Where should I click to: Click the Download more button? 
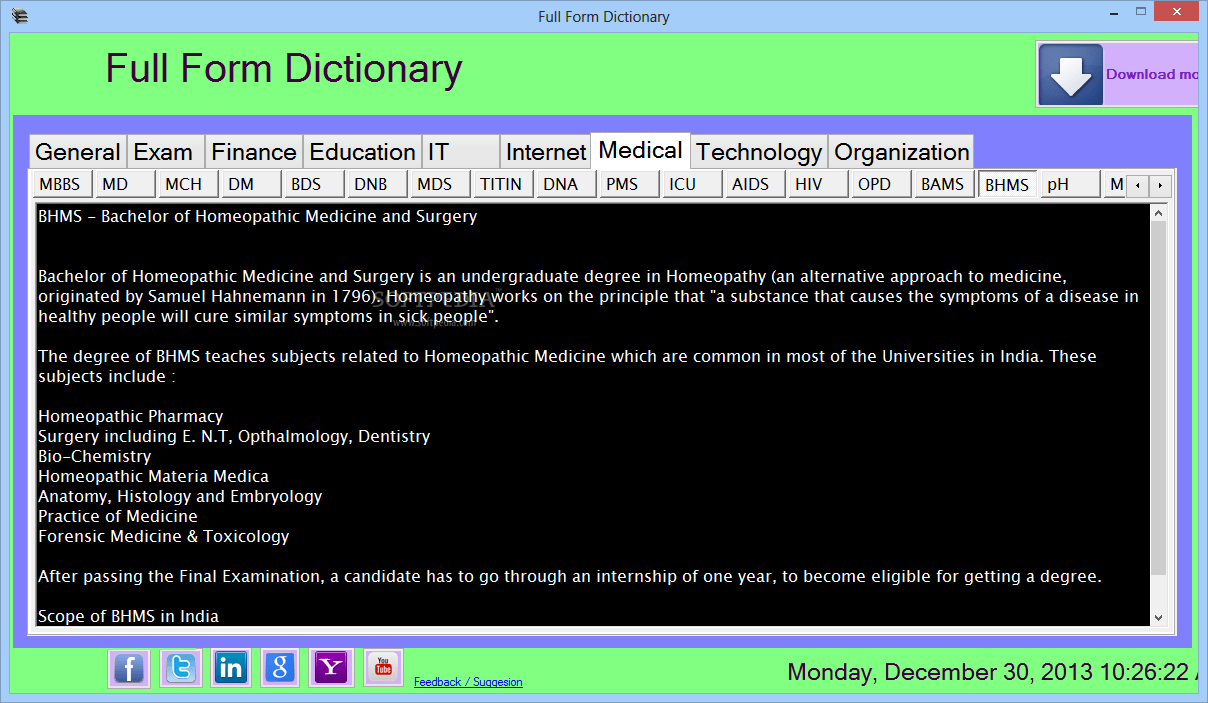coord(1150,74)
